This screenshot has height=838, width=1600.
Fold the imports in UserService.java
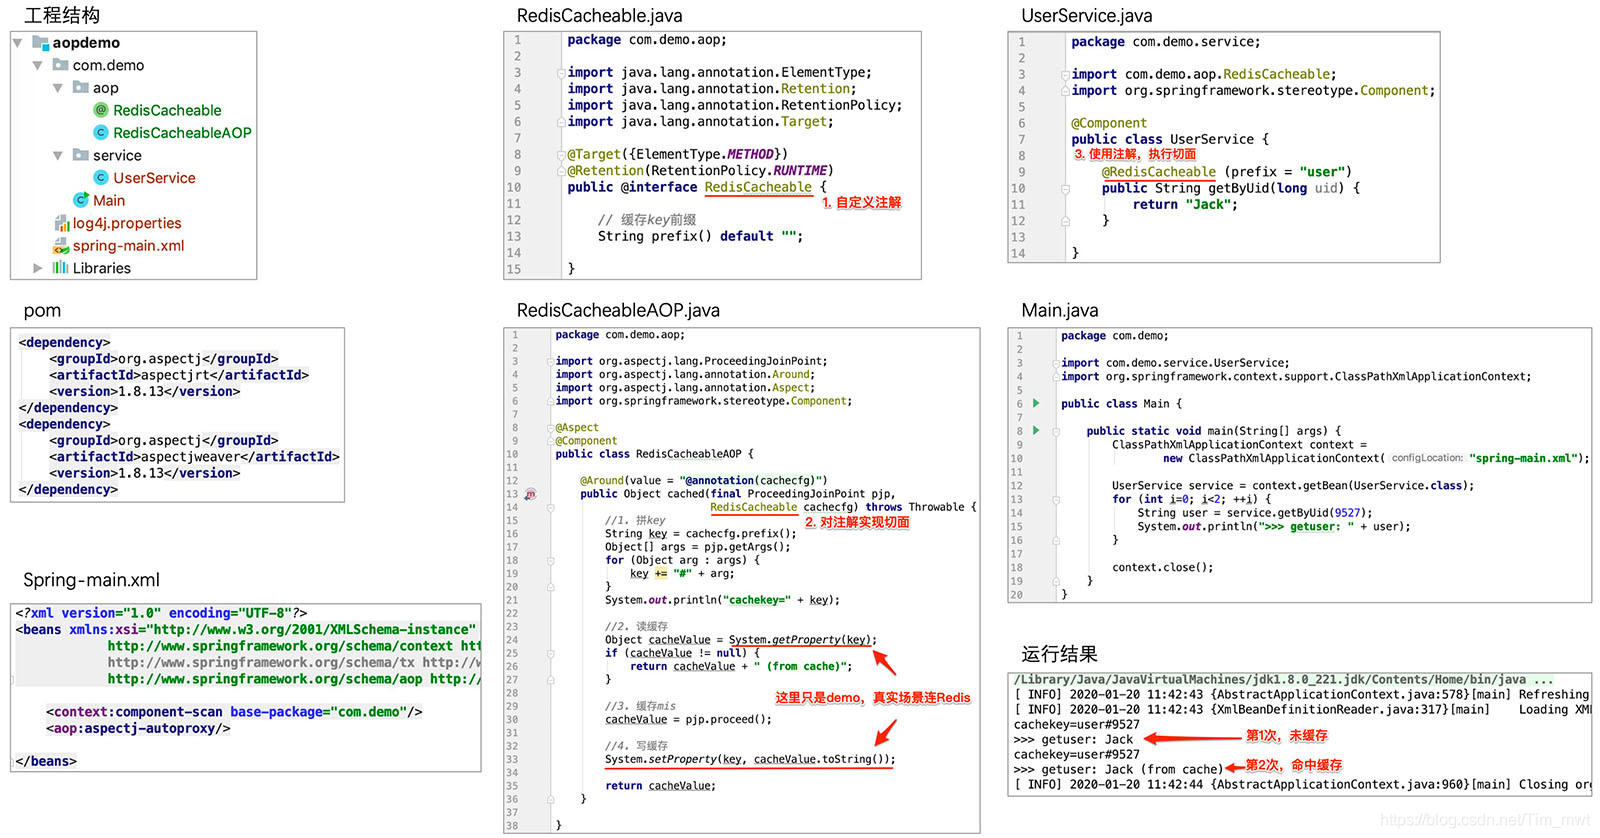(1065, 74)
